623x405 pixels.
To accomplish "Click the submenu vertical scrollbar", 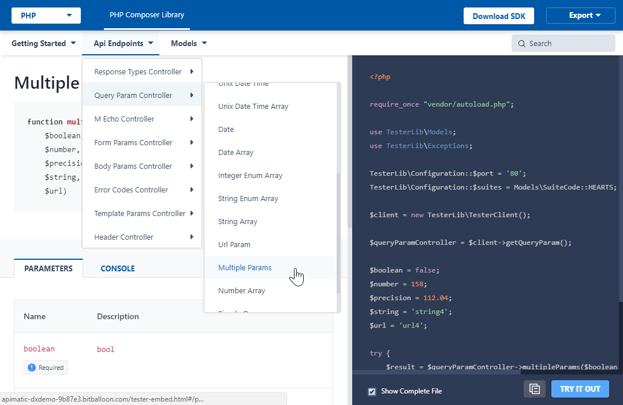I will coord(339,233).
